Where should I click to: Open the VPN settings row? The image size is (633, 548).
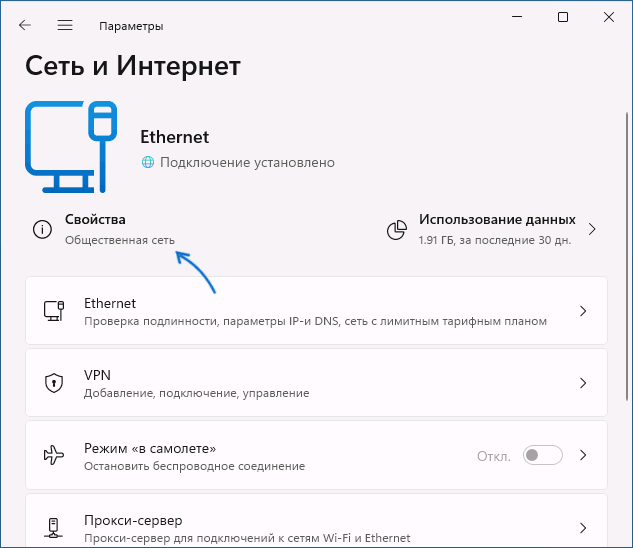pyautogui.click(x=316, y=383)
